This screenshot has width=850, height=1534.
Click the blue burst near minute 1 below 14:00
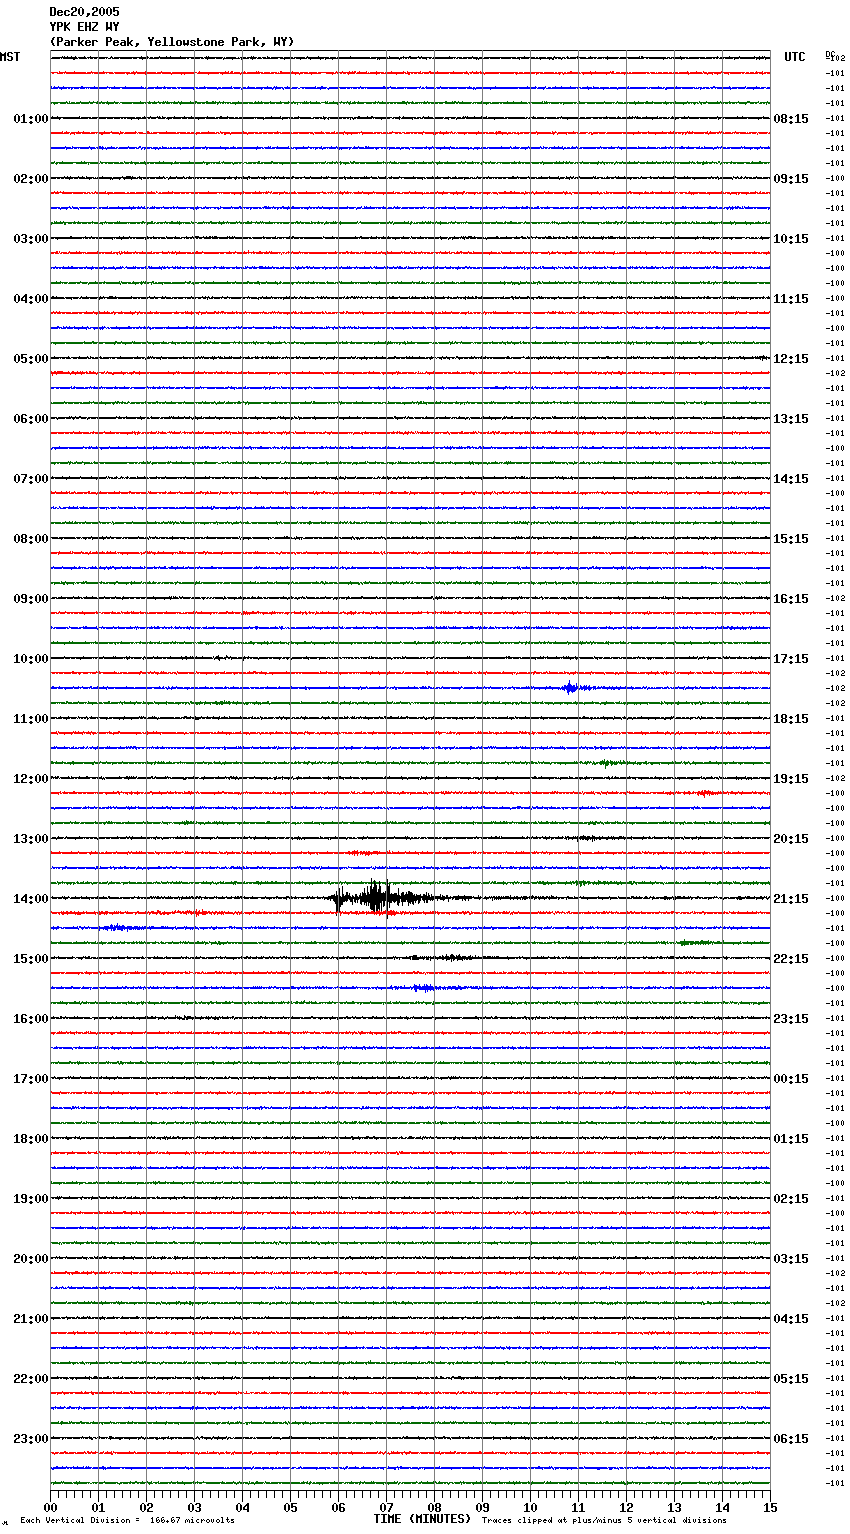click(x=120, y=928)
